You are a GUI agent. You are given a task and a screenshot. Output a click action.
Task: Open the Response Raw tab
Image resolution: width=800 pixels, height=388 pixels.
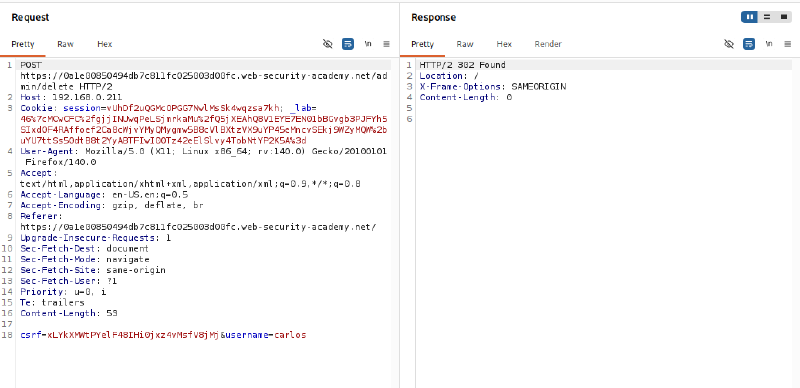[x=465, y=44]
